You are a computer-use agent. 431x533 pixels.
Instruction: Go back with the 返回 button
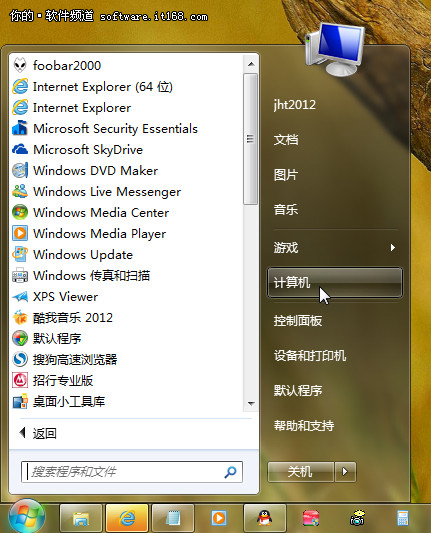pyautogui.click(x=38, y=433)
